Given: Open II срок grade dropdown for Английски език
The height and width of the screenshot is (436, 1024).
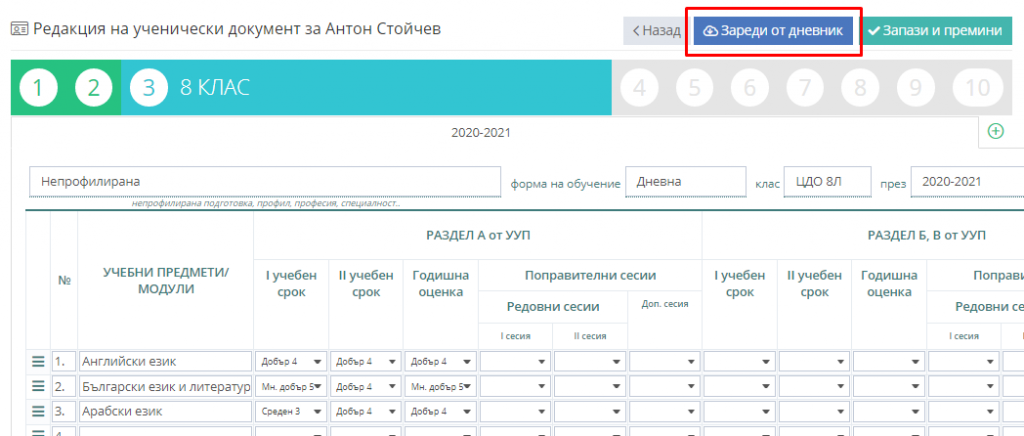Looking at the screenshot, I should coord(366,361).
